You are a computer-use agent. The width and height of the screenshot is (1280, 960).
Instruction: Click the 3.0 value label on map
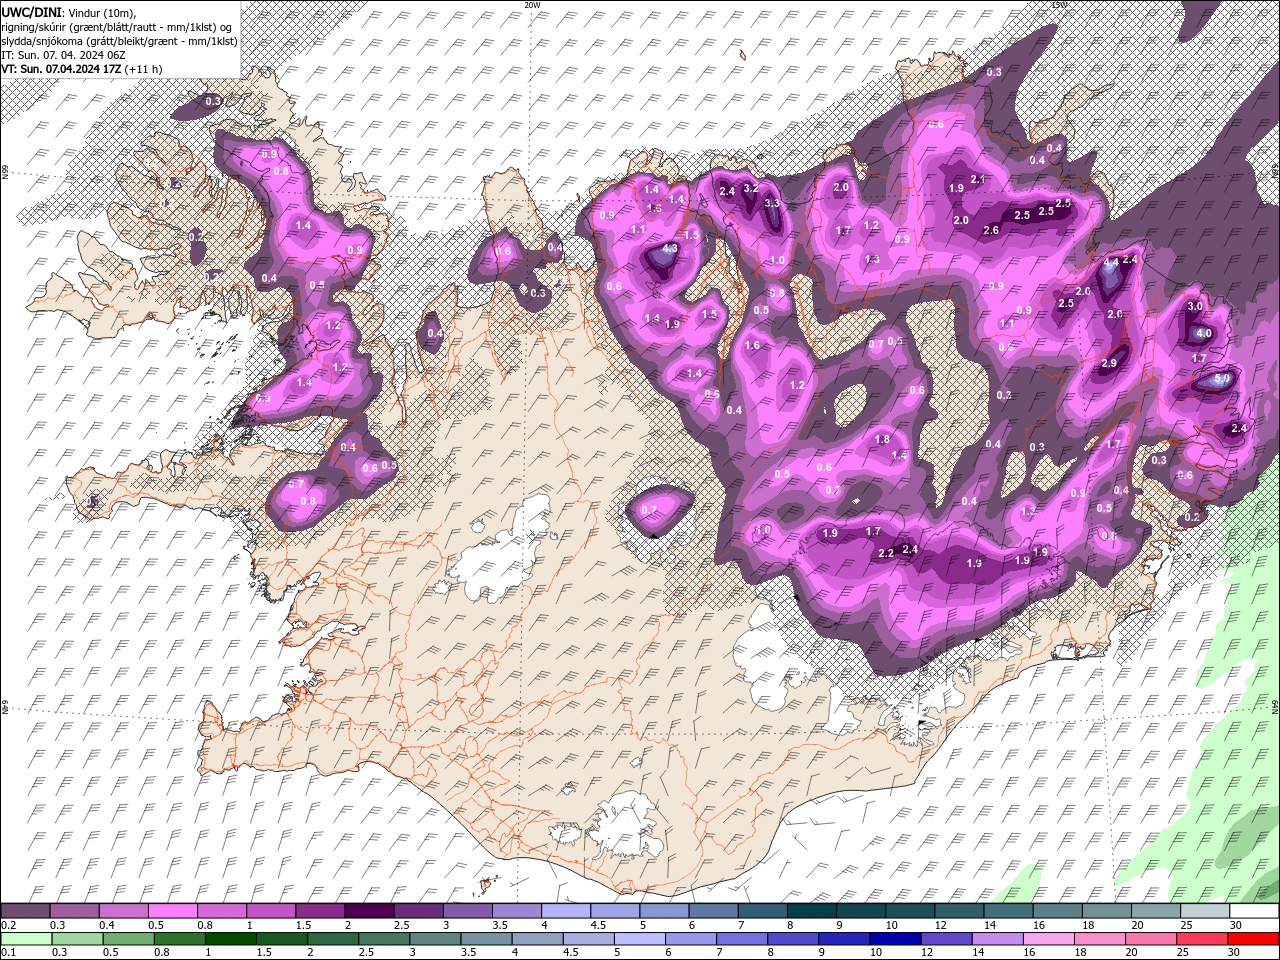pyautogui.click(x=1194, y=306)
